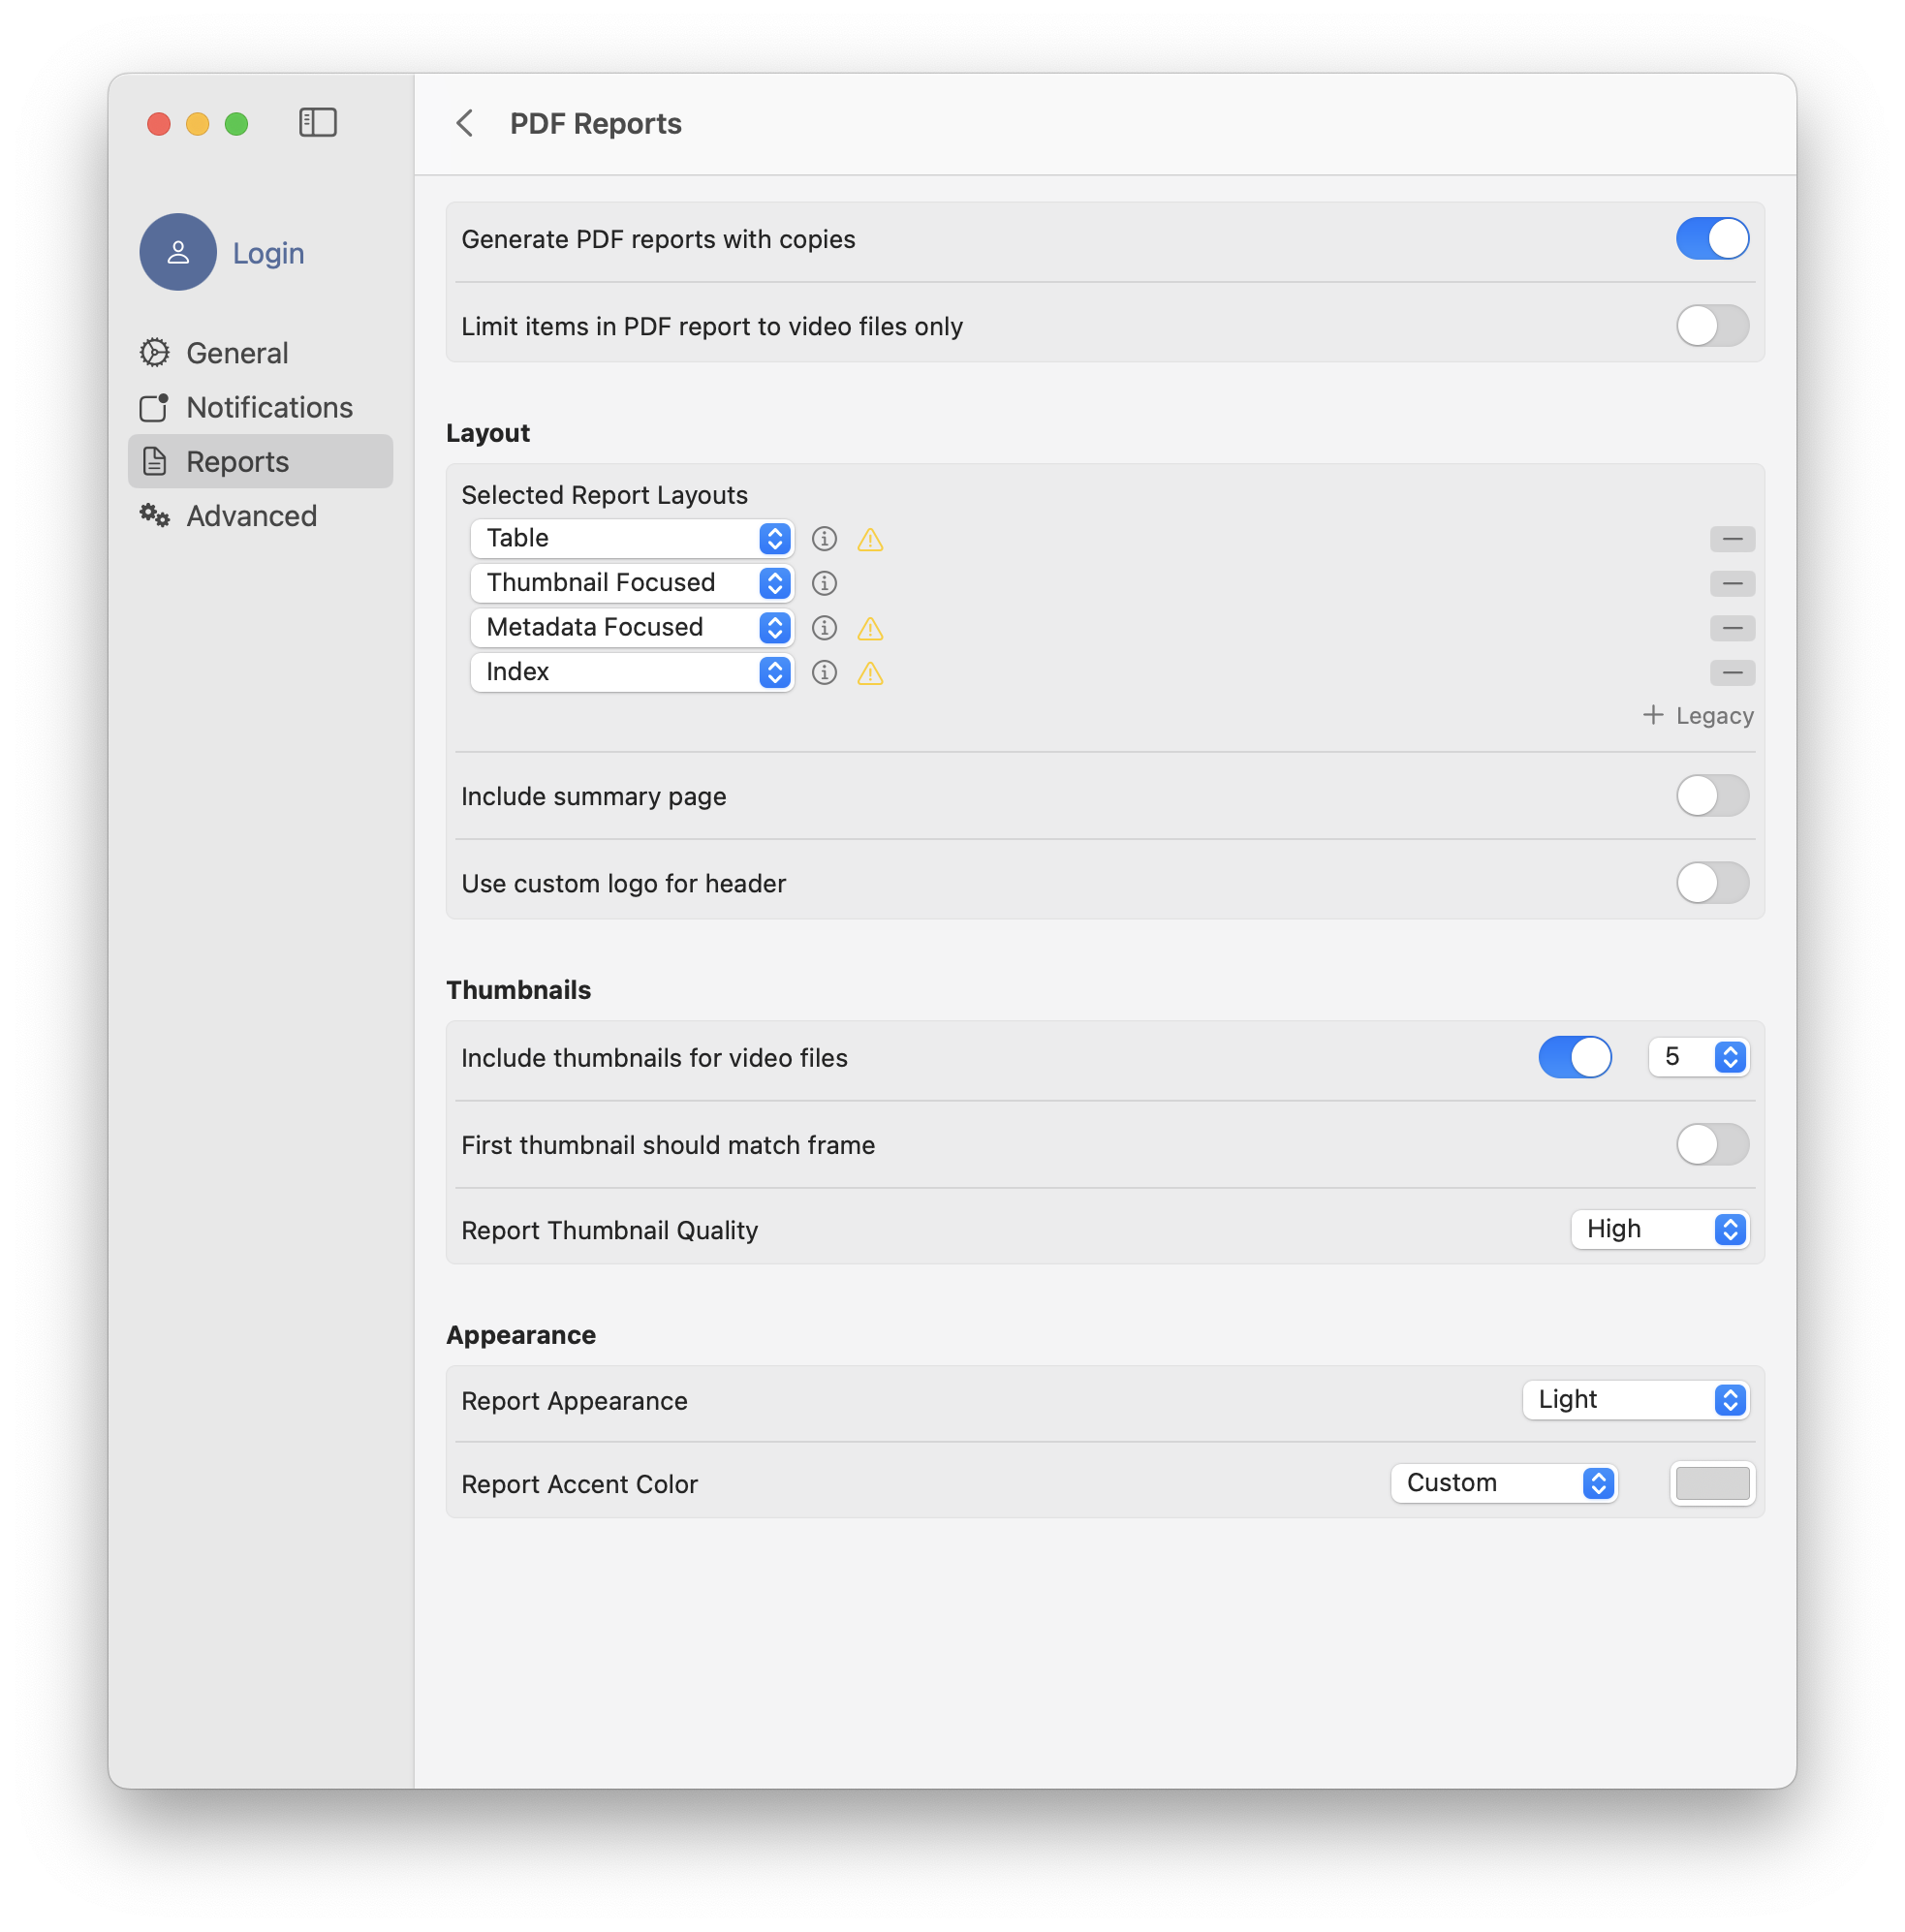1905x1932 pixels.
Task: Add a Legacy report layout
Action: pyautogui.click(x=1697, y=715)
